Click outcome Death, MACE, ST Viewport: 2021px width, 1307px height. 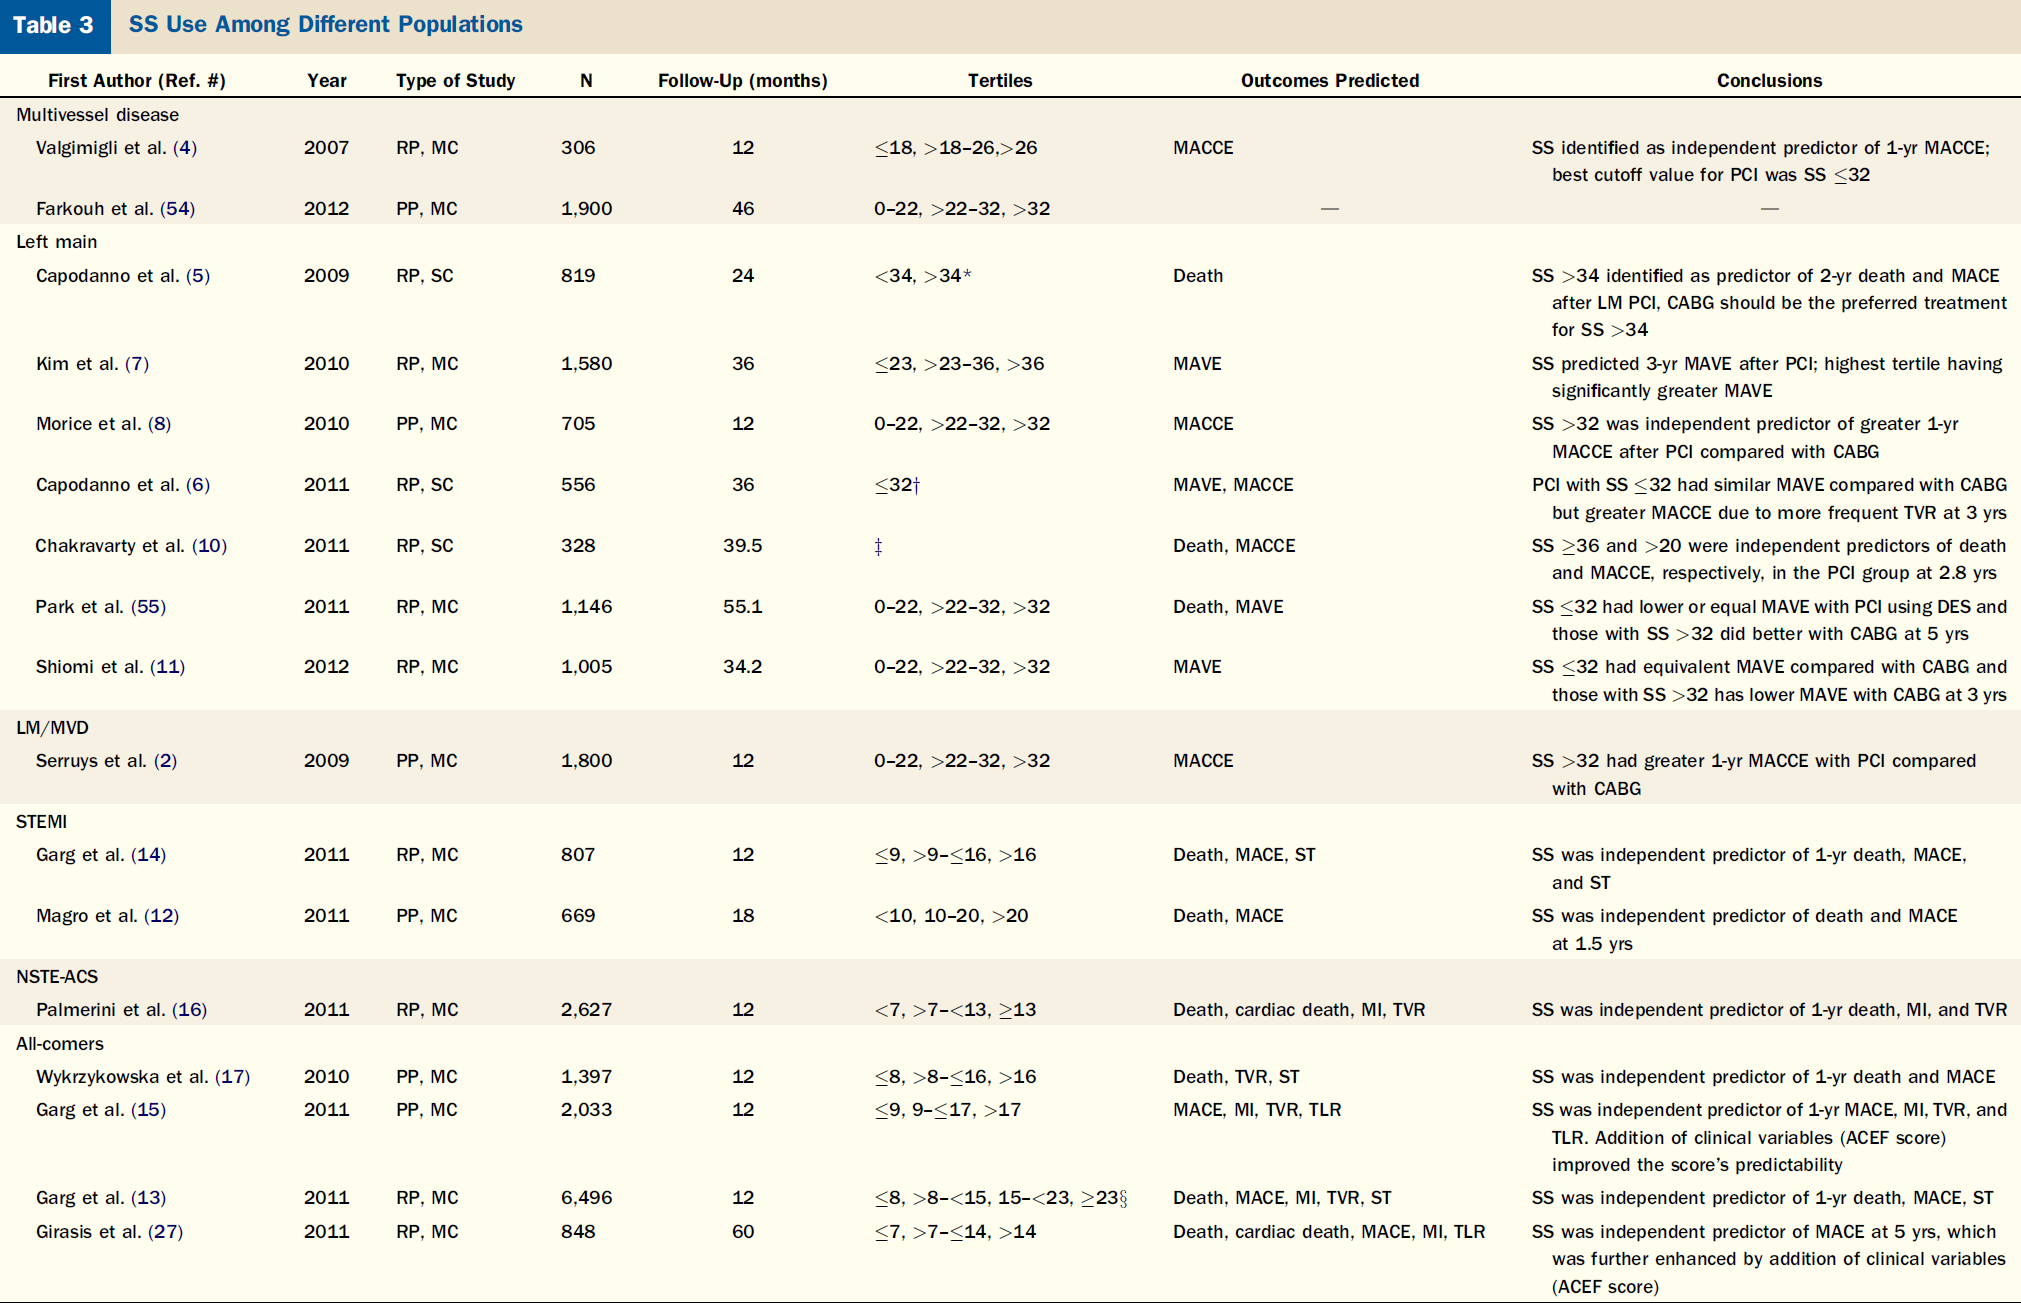pyautogui.click(x=1244, y=855)
